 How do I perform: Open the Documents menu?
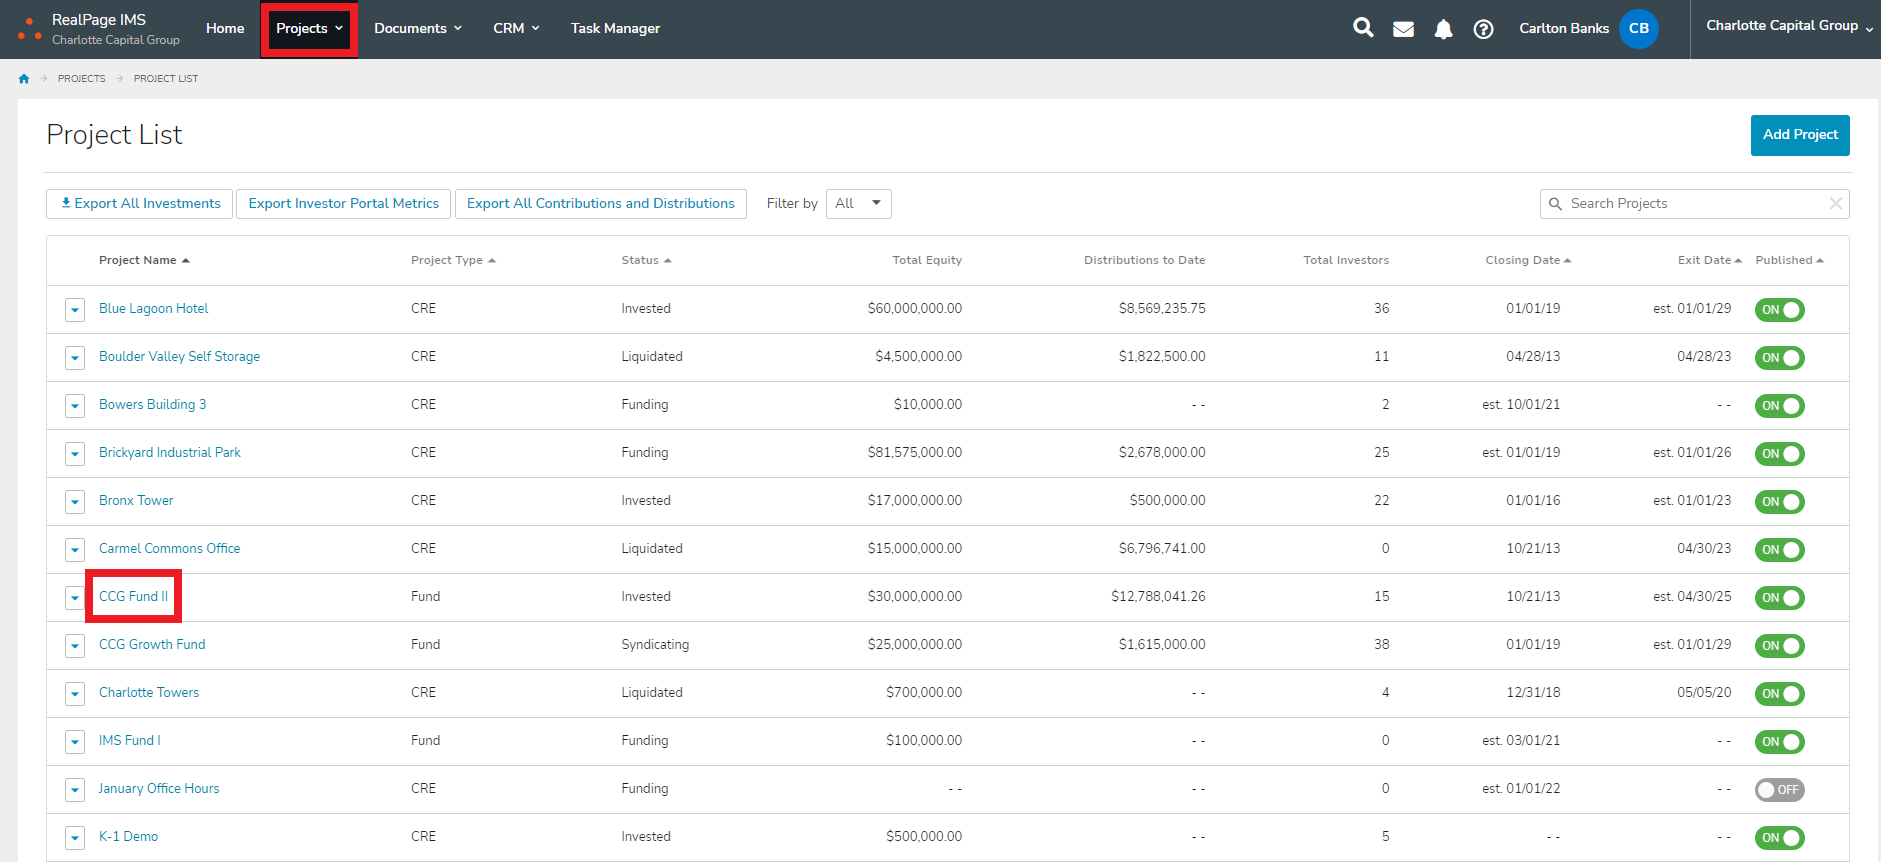tap(418, 28)
